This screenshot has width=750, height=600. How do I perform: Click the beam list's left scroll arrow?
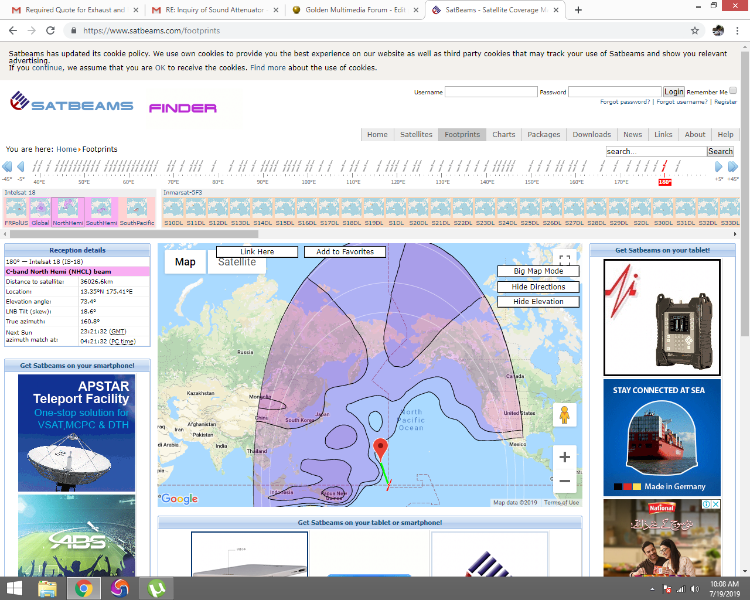click(x=5, y=234)
